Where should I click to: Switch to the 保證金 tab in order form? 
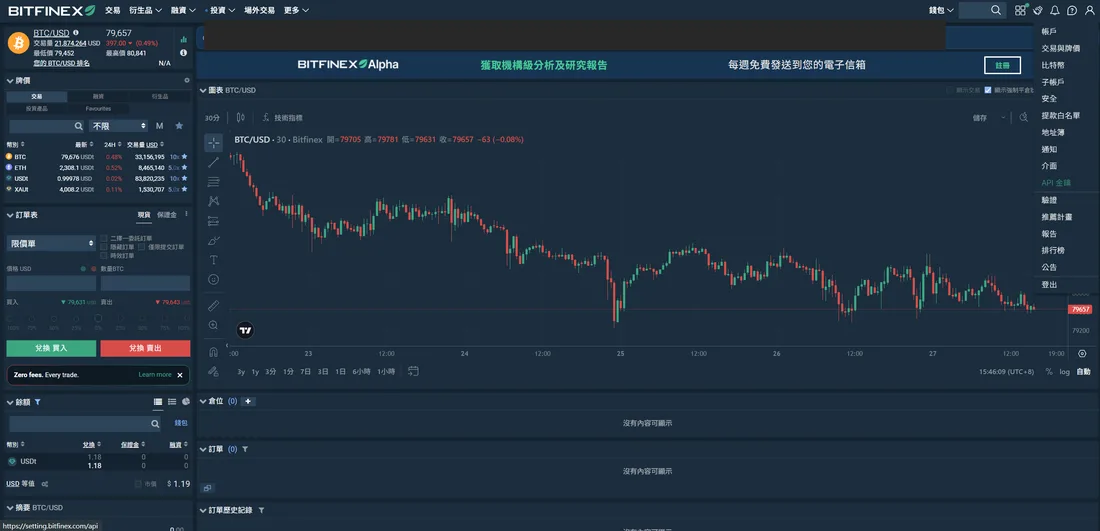coord(167,215)
